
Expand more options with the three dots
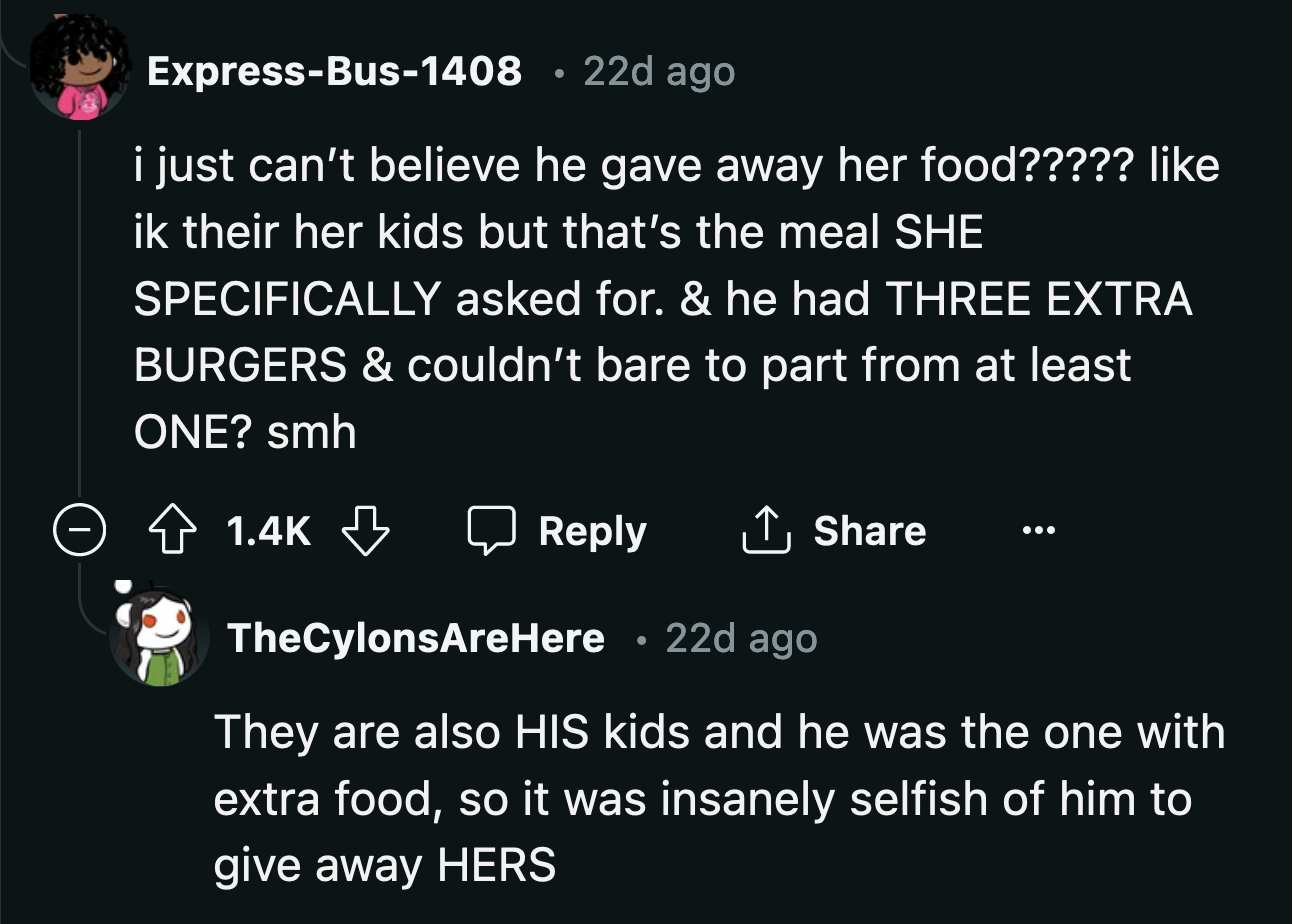[x=1037, y=531]
